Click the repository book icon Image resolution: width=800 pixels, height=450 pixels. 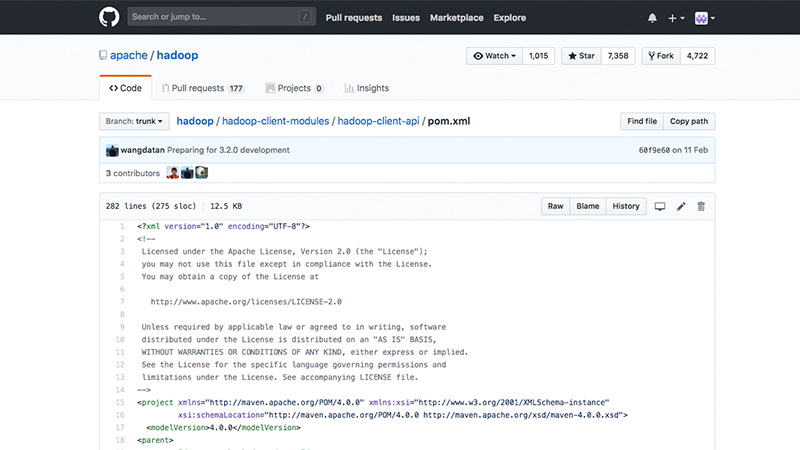[x=103, y=55]
